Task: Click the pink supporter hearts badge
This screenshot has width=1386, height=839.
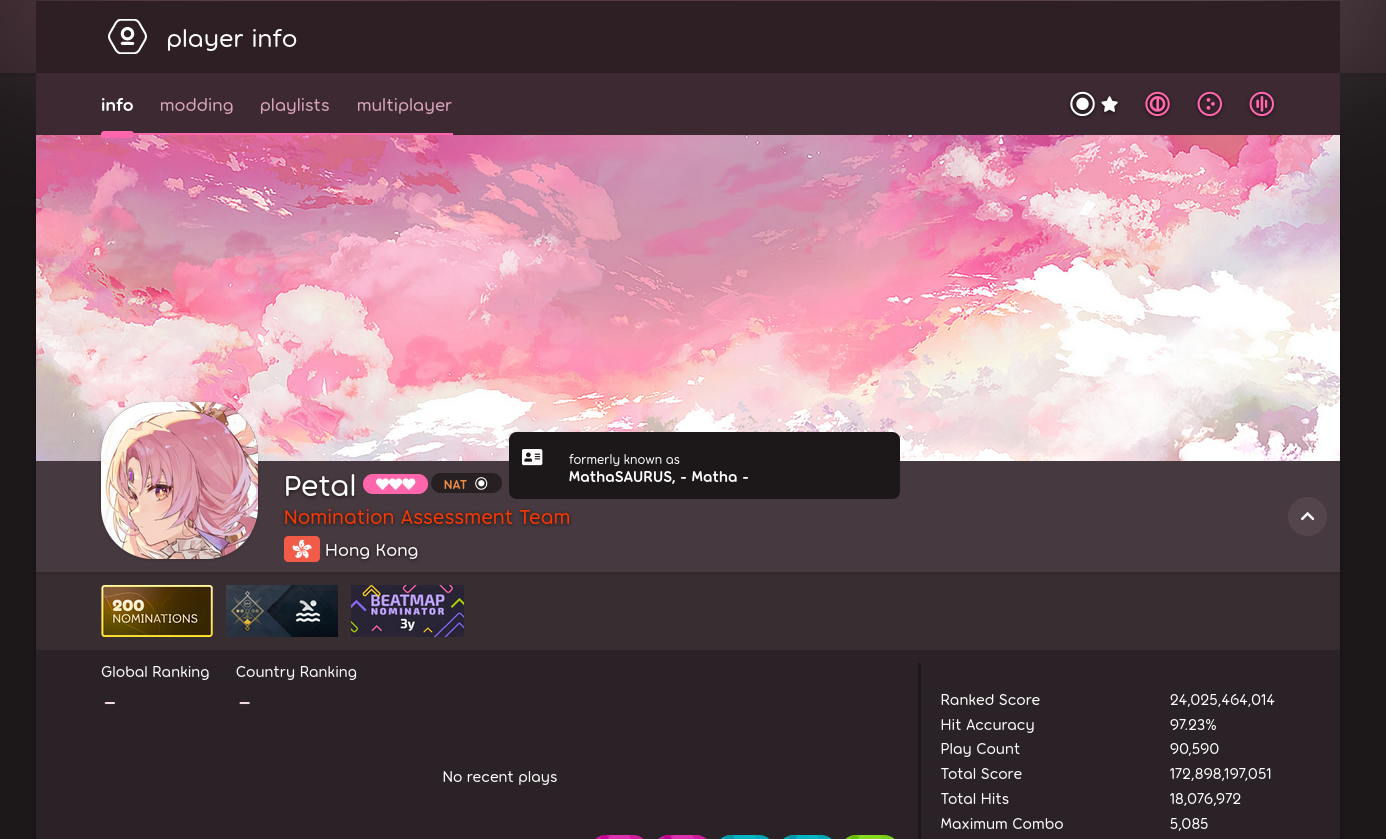Action: (x=395, y=484)
